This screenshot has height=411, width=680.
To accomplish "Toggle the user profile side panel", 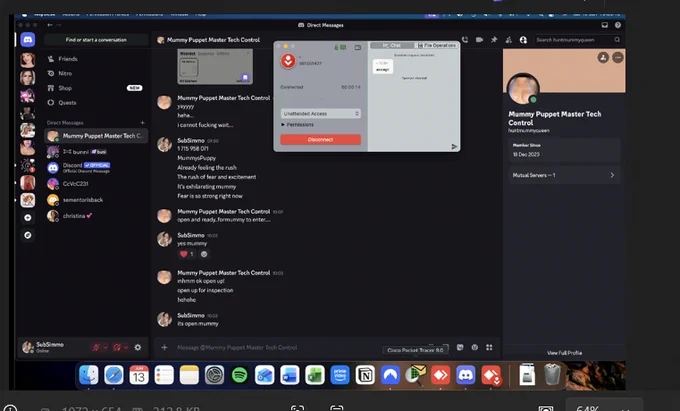I will (523, 40).
